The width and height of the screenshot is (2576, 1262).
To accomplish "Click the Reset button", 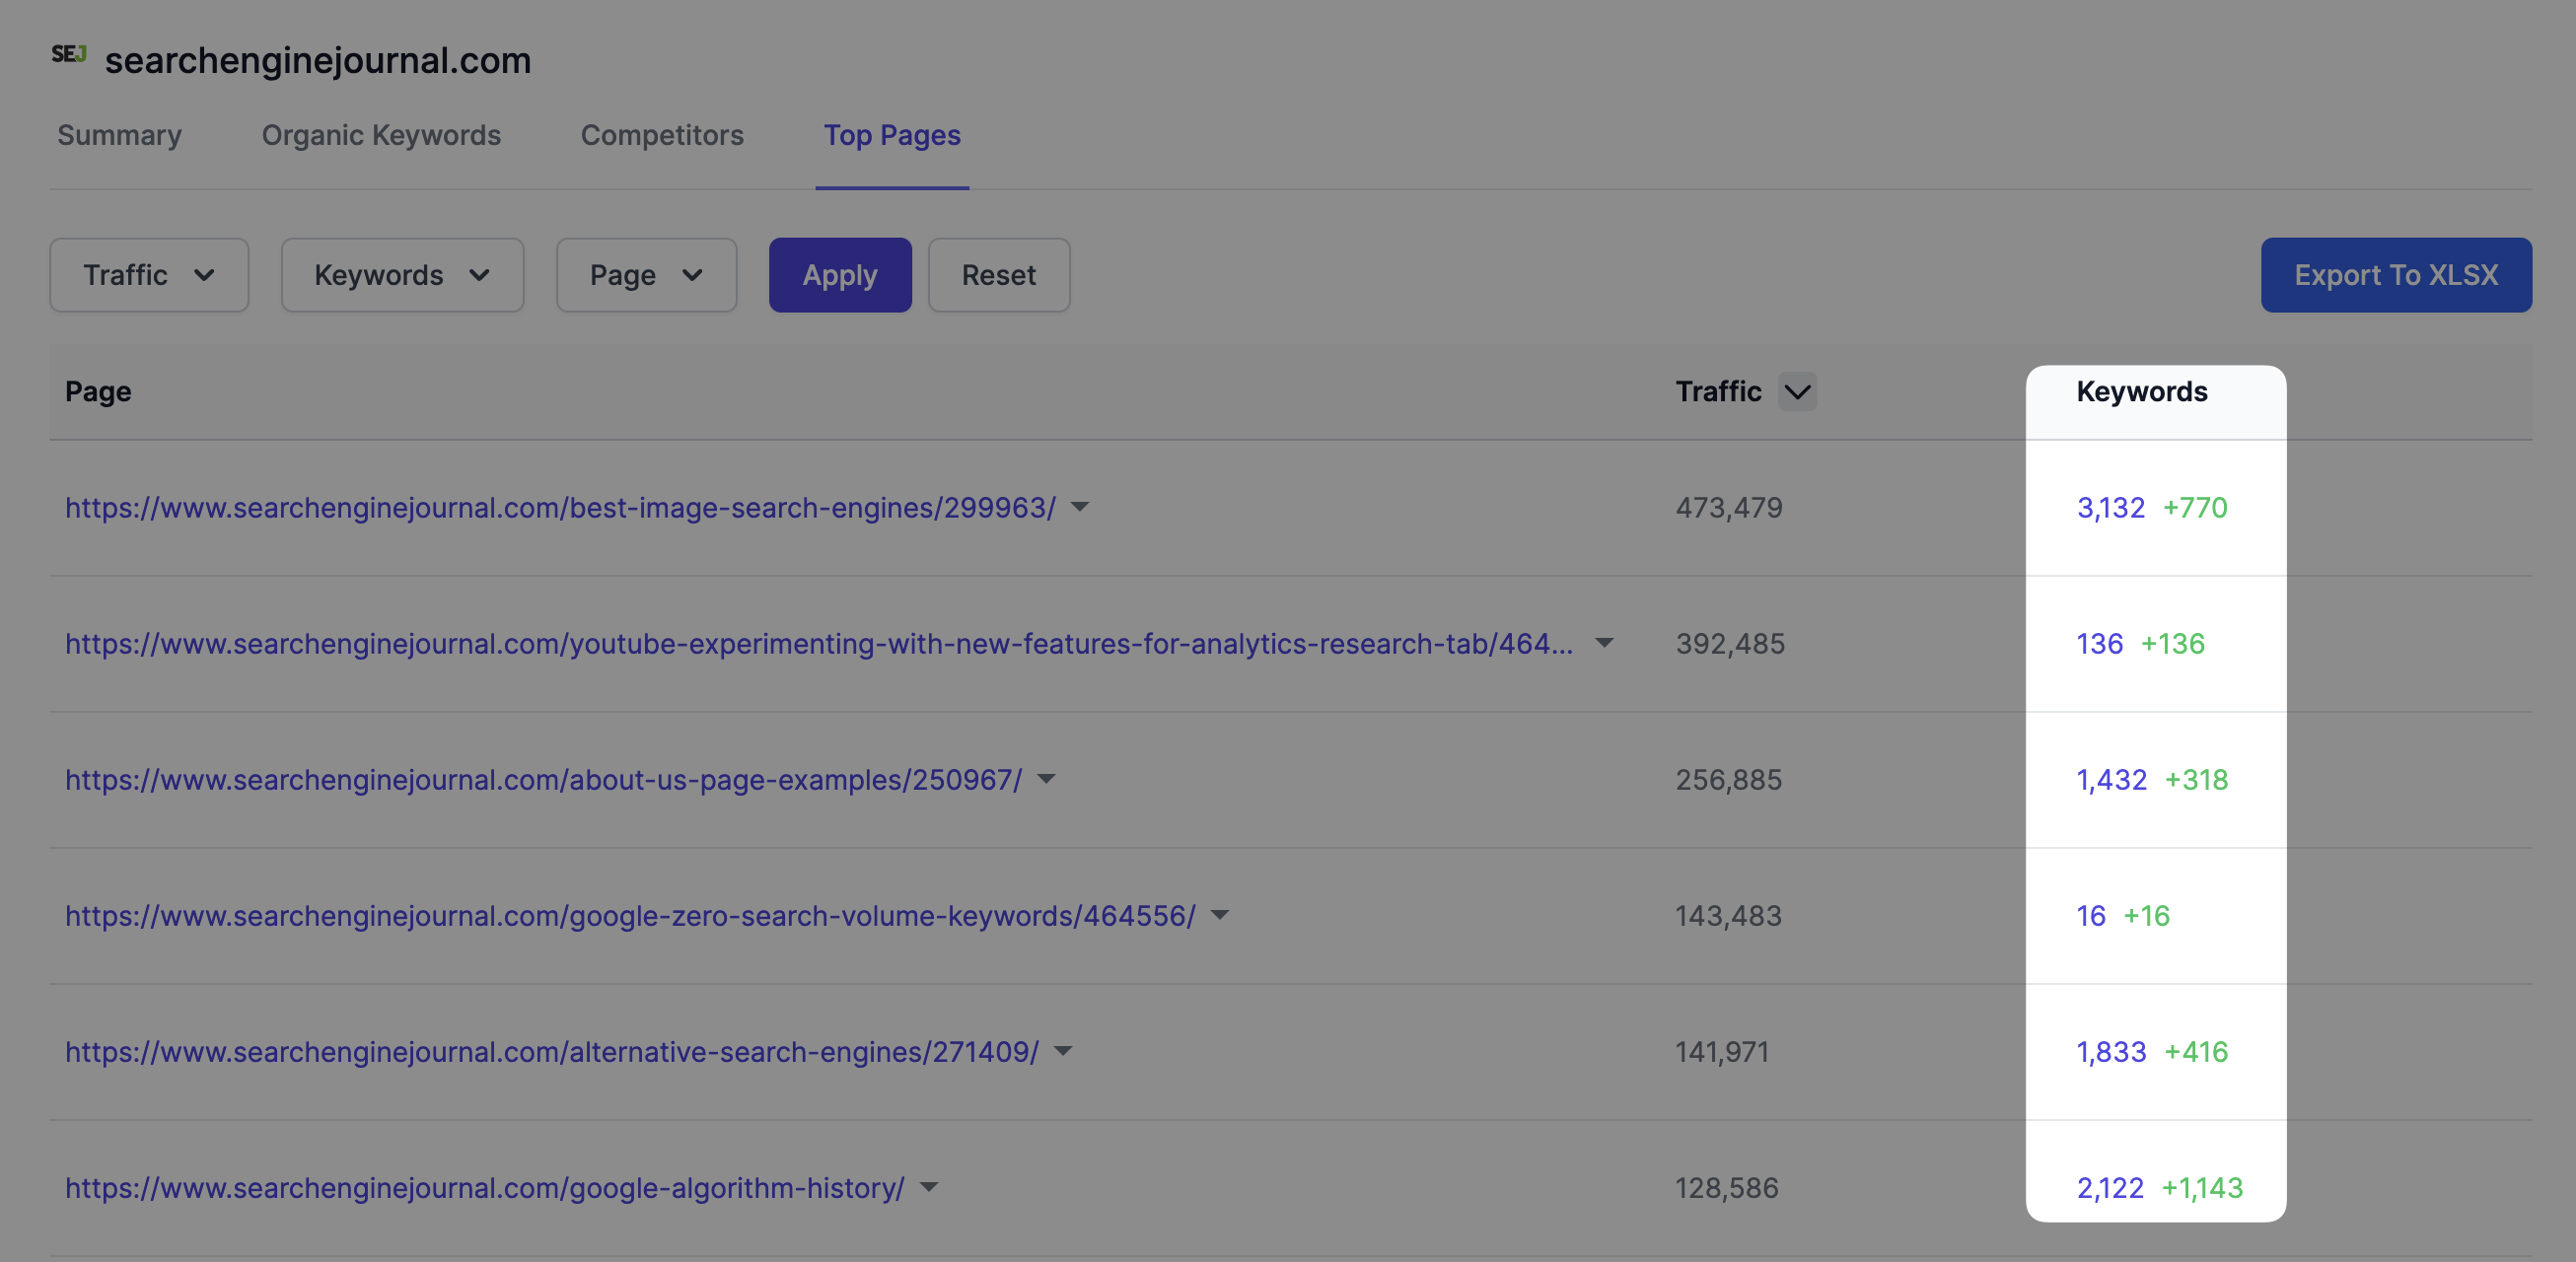I will coord(999,274).
